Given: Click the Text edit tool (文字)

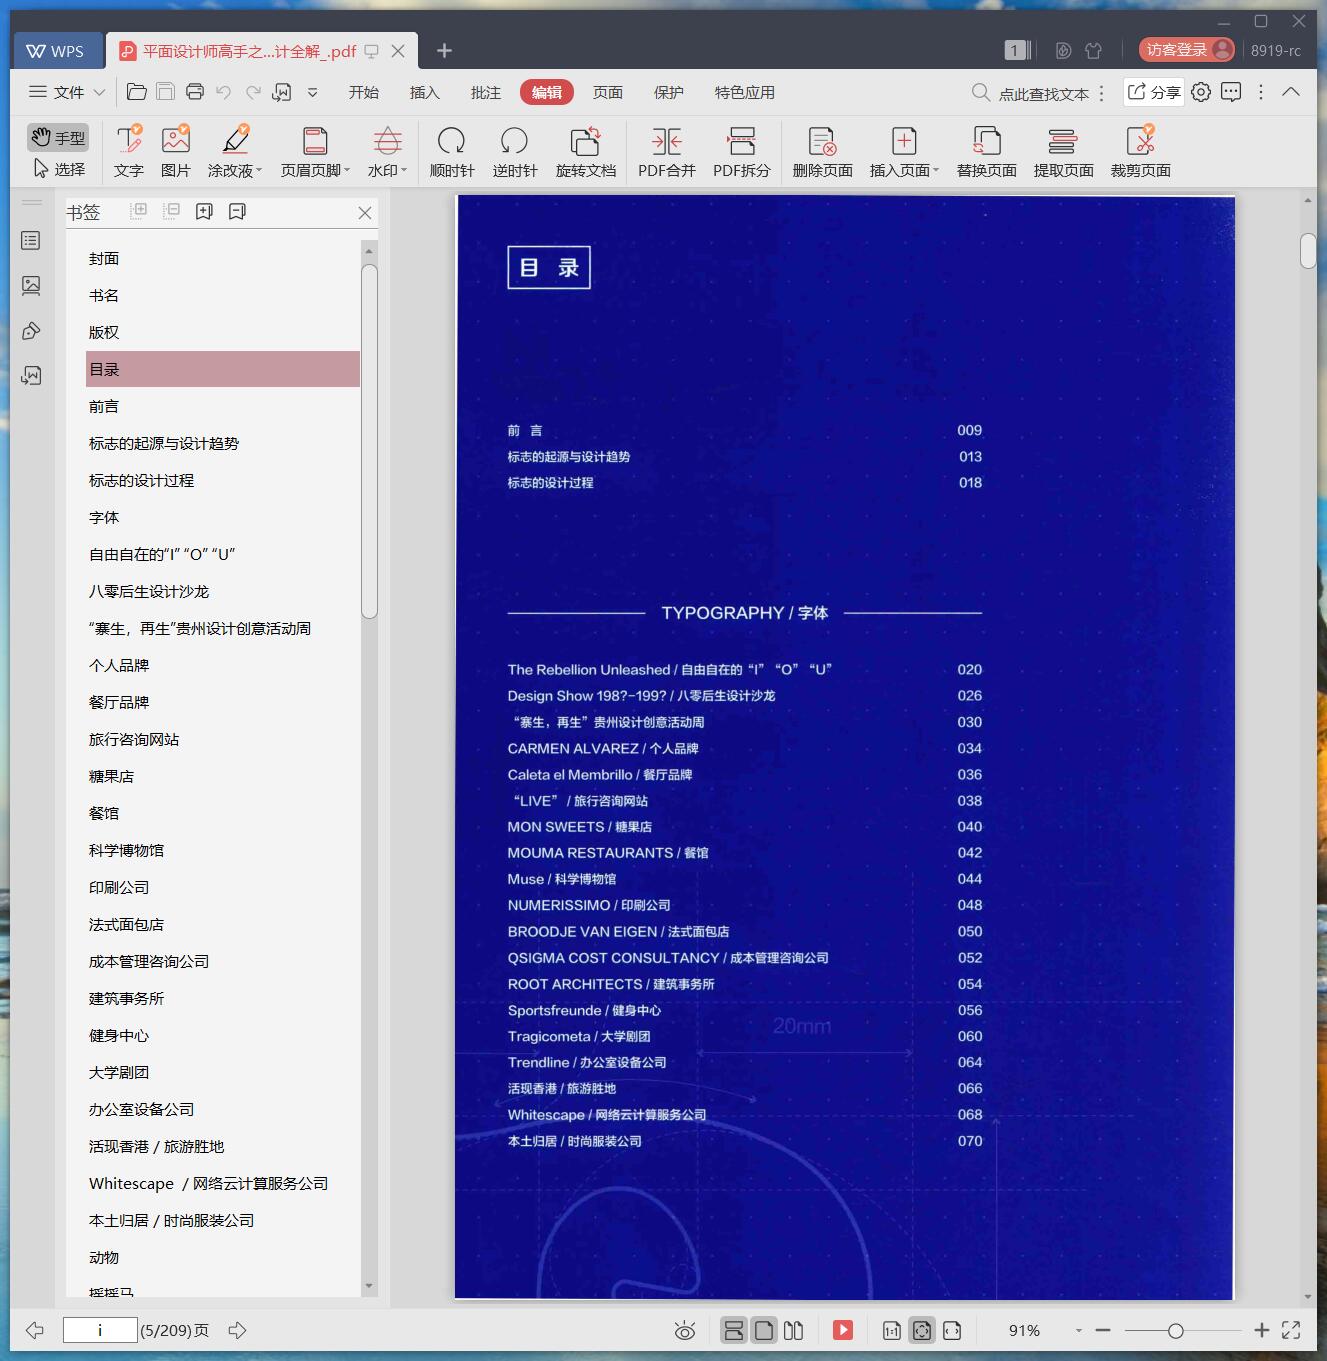Looking at the screenshot, I should point(129,152).
